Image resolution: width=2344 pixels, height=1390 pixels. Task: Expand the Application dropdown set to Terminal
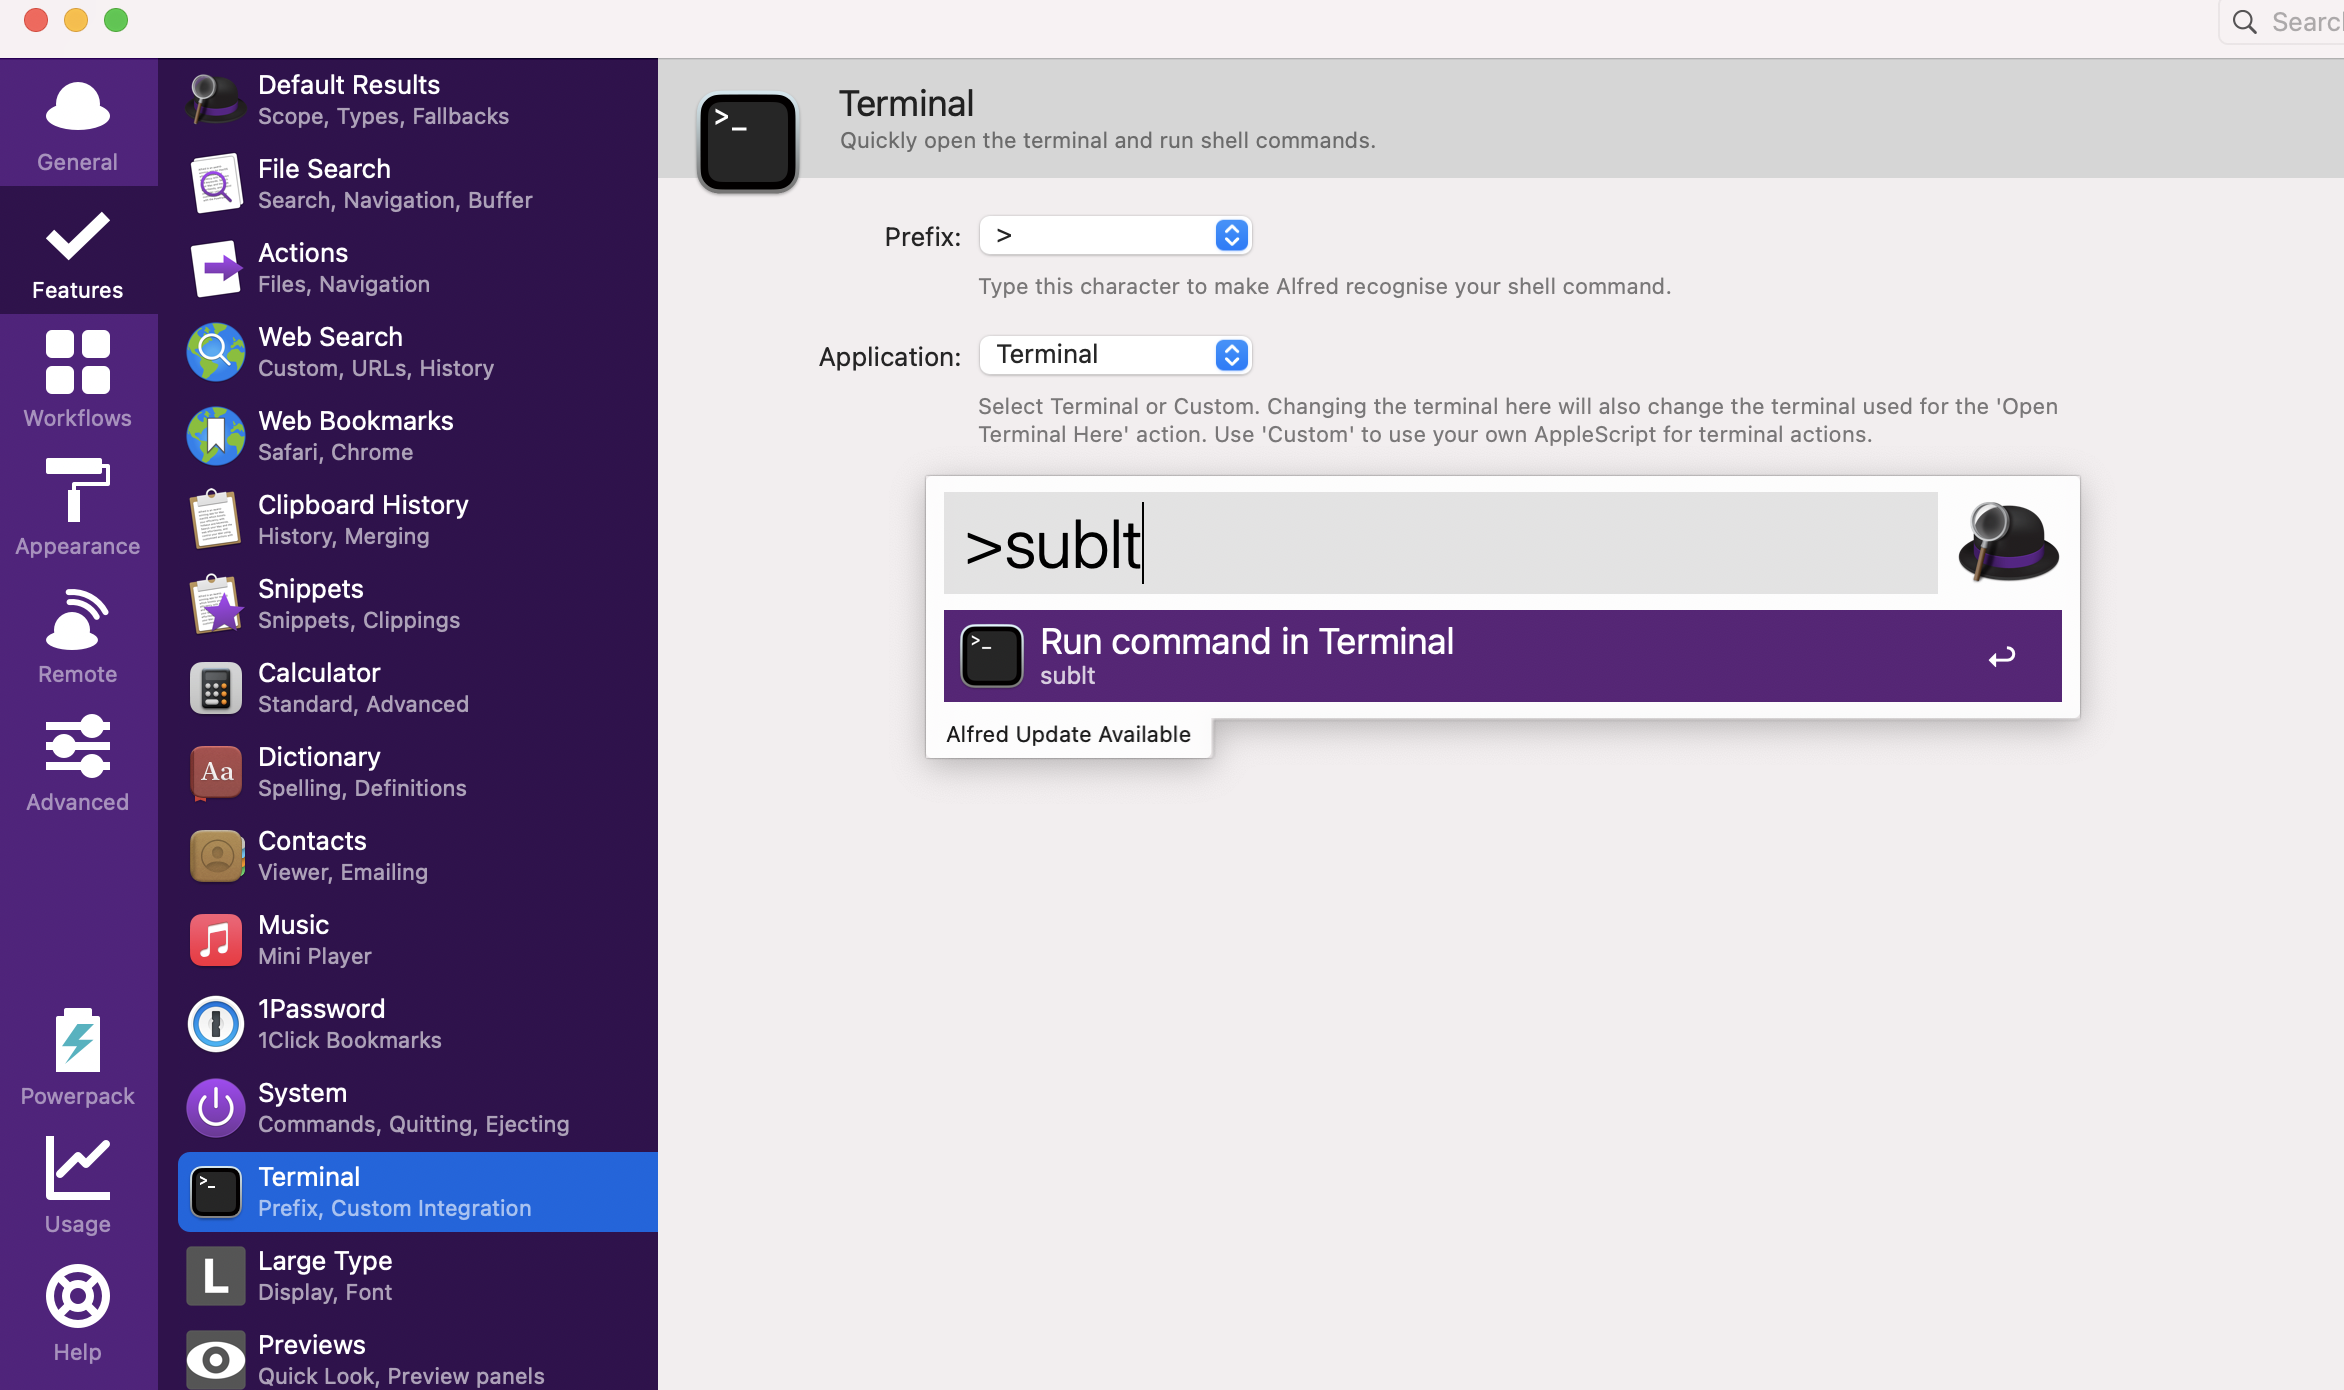click(1116, 355)
